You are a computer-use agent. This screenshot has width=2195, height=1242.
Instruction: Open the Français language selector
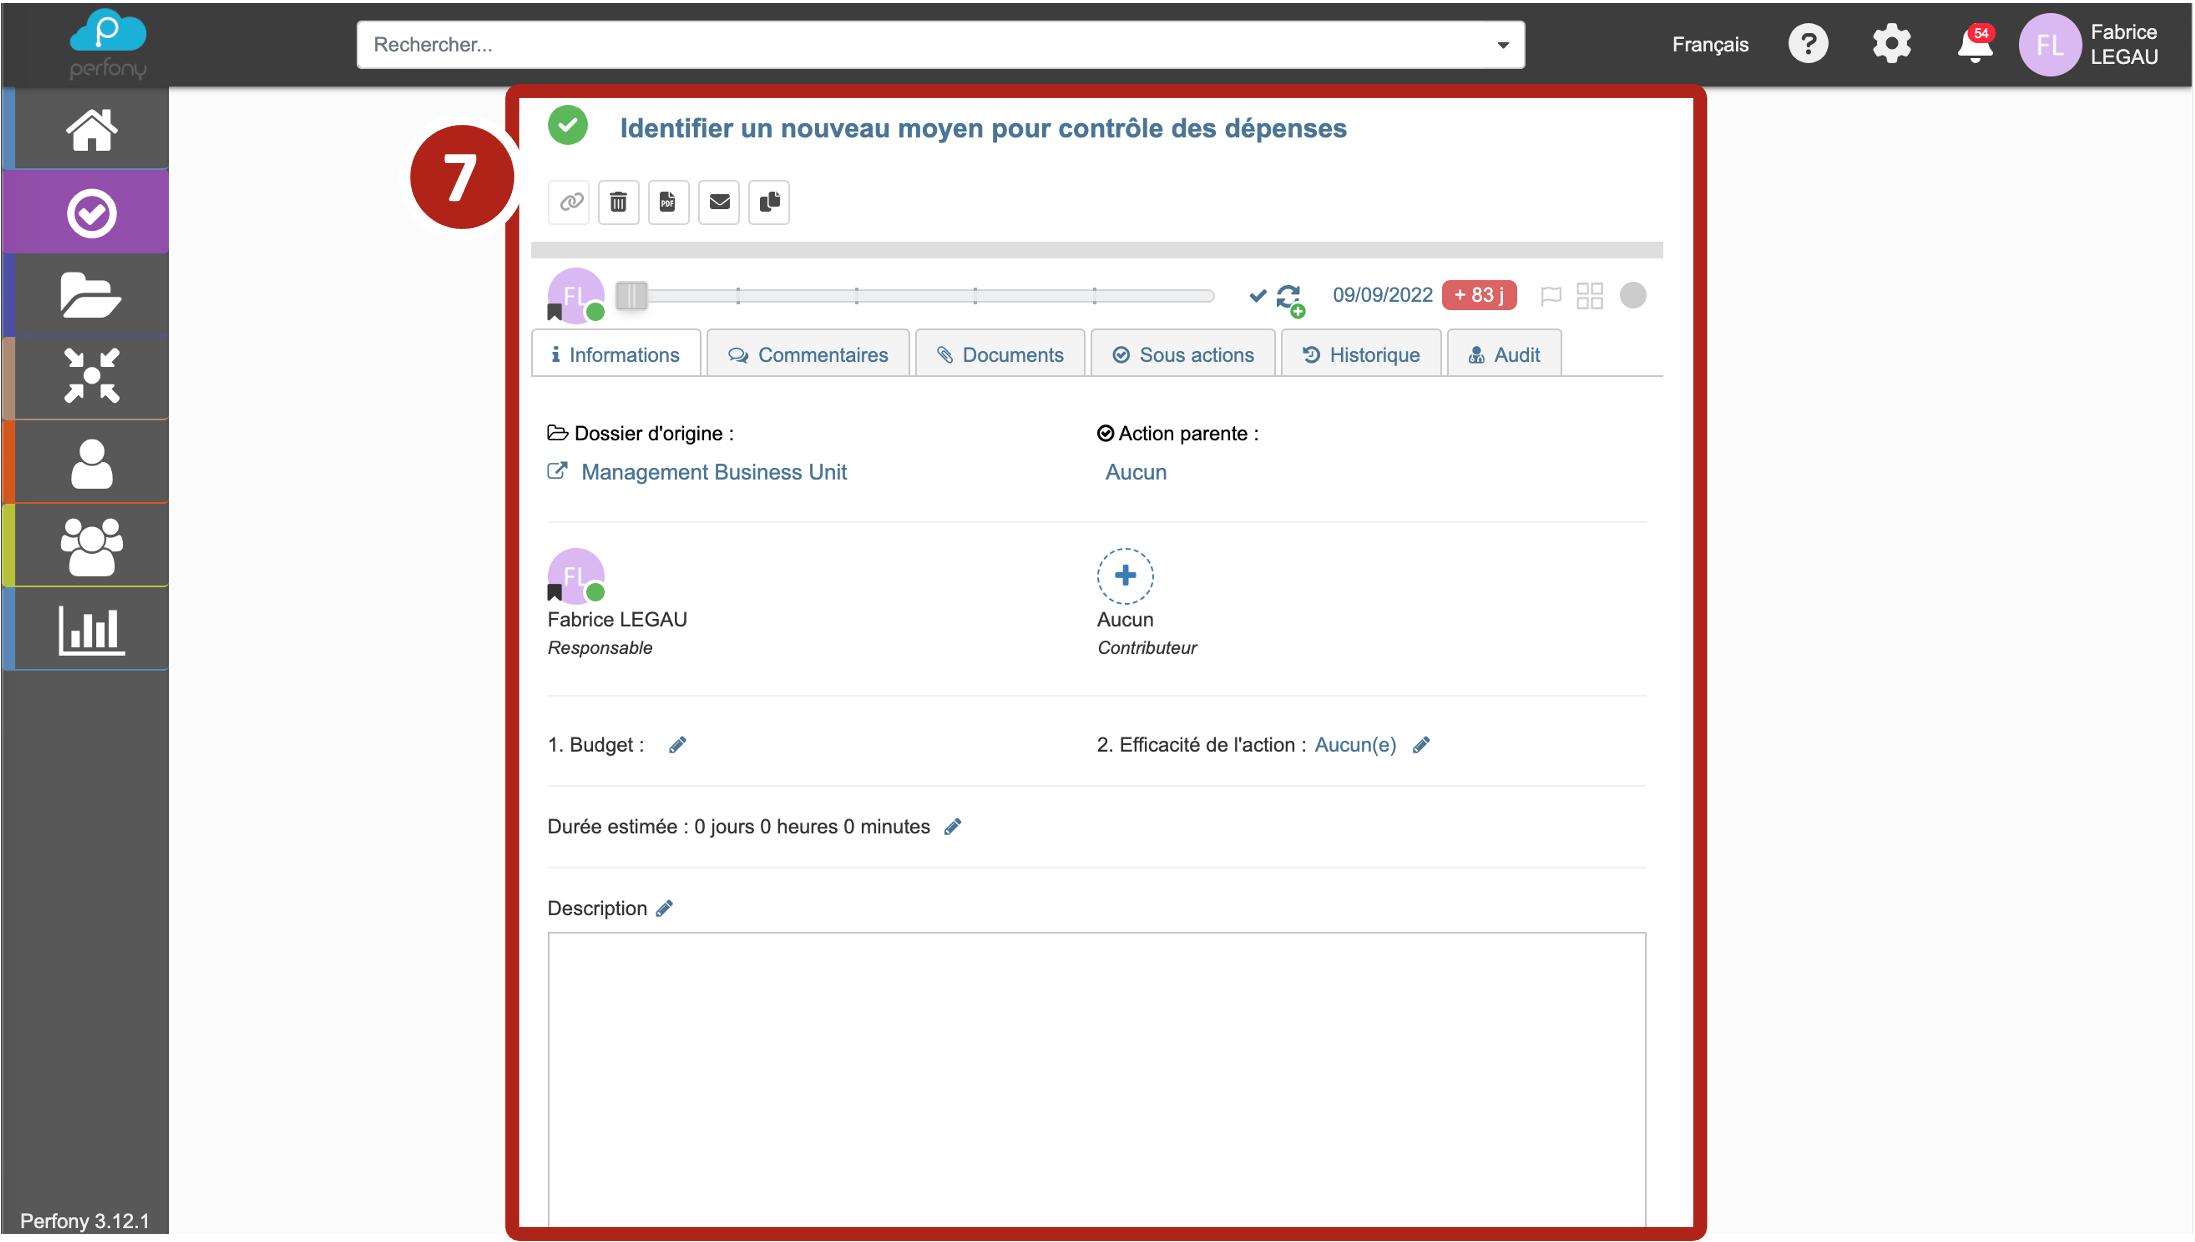(x=1709, y=45)
